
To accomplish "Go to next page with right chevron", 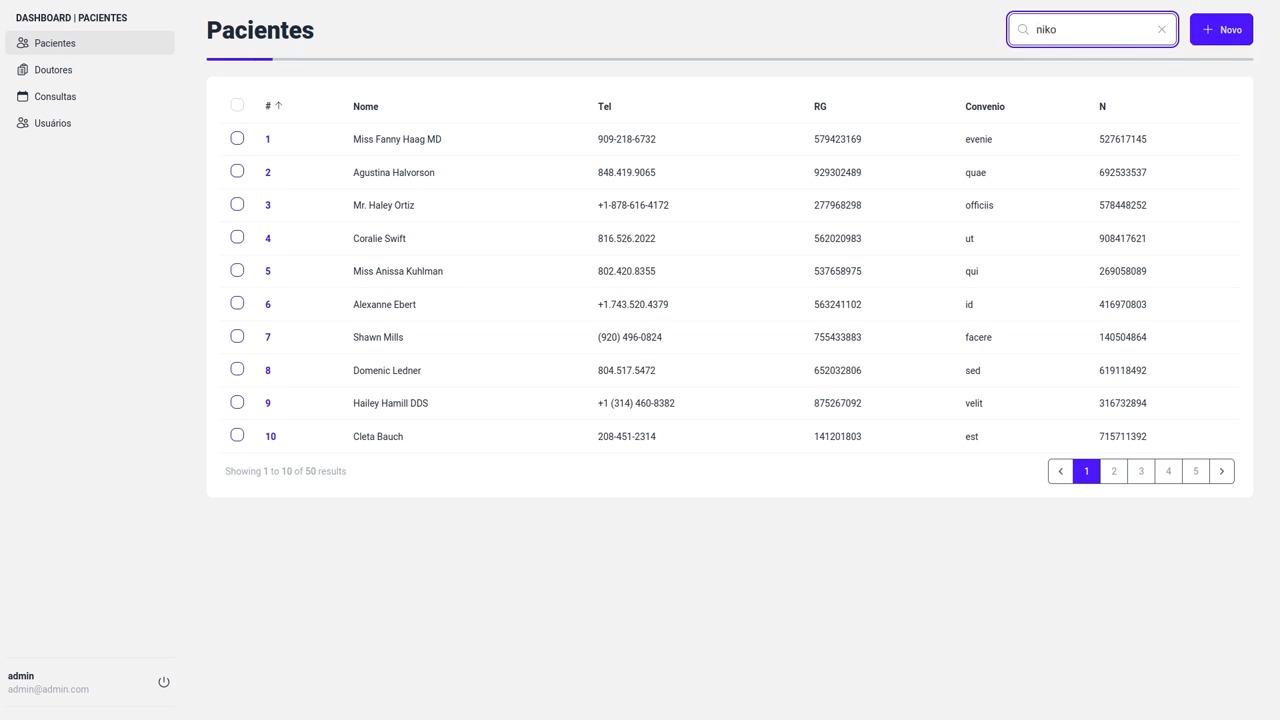I will [x=1222, y=471].
